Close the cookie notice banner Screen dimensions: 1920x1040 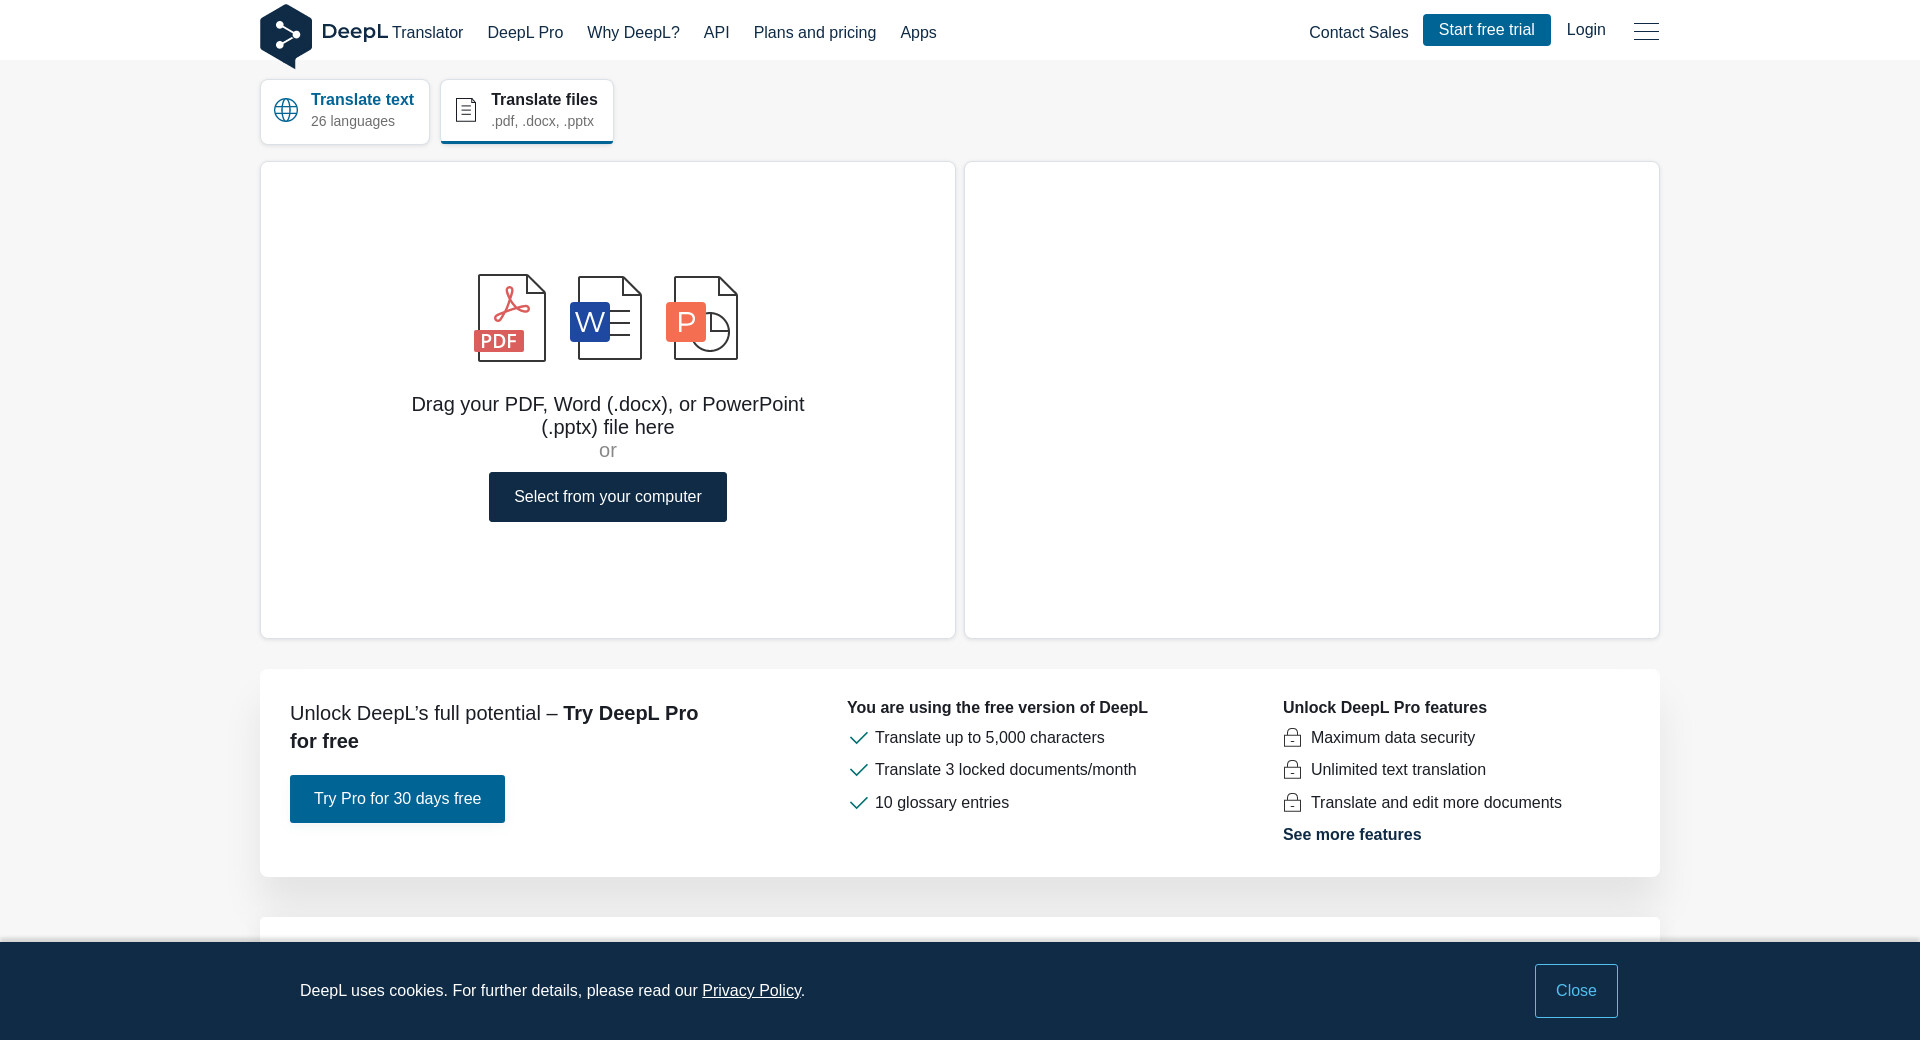tap(1576, 991)
